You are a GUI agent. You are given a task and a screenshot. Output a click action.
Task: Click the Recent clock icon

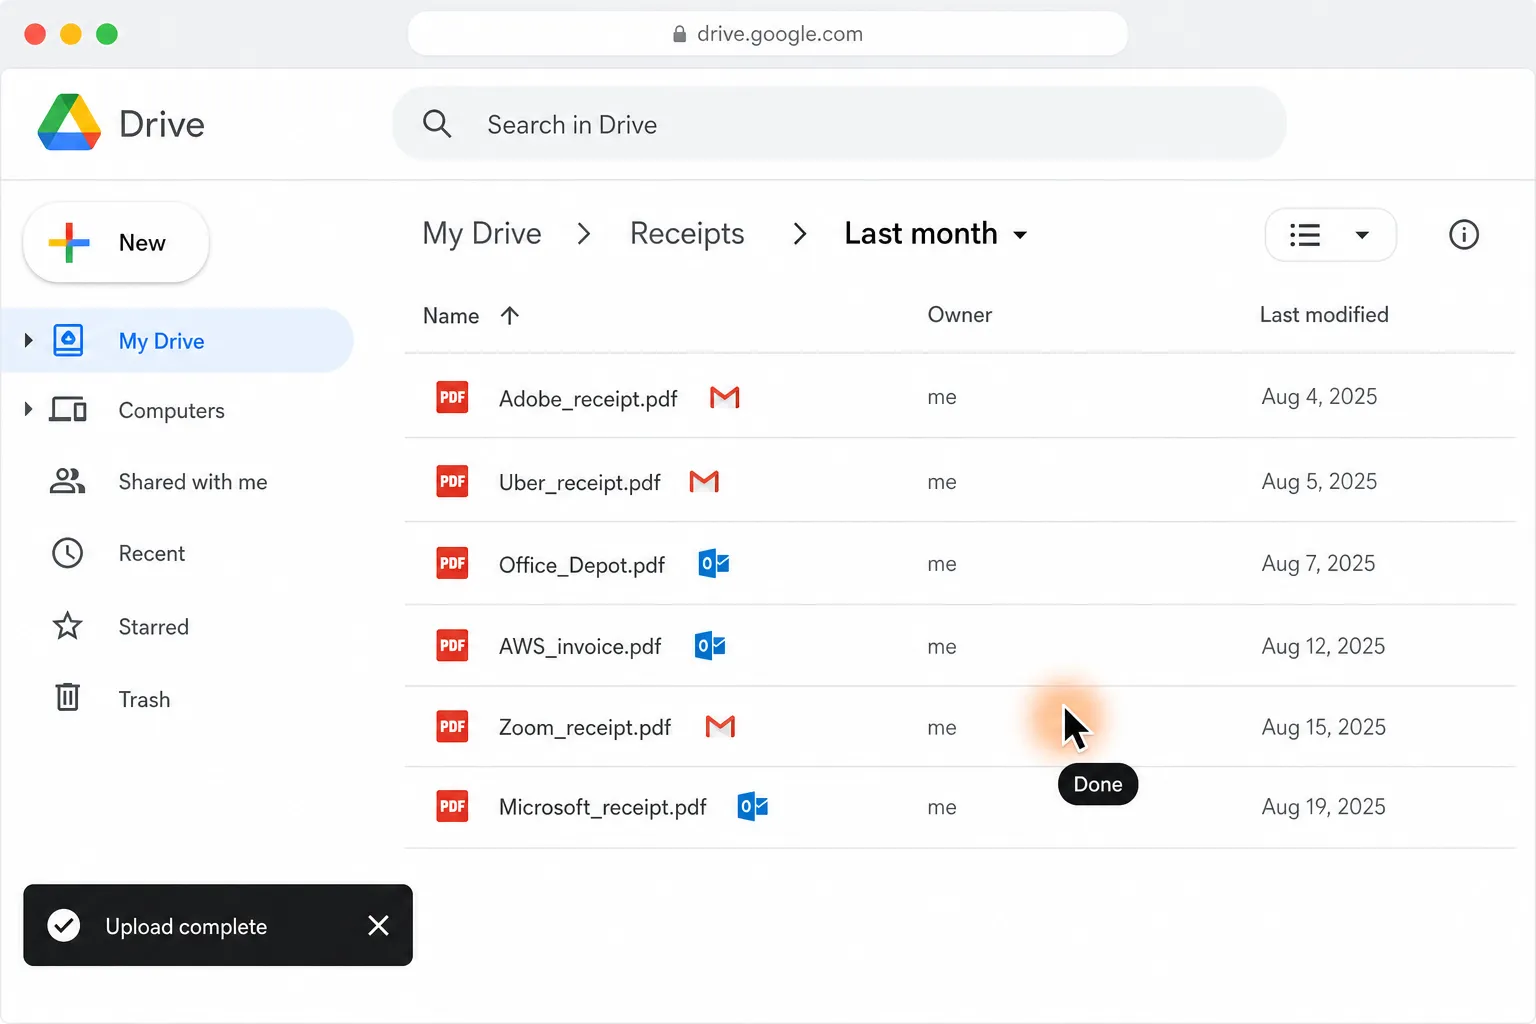pos(67,553)
